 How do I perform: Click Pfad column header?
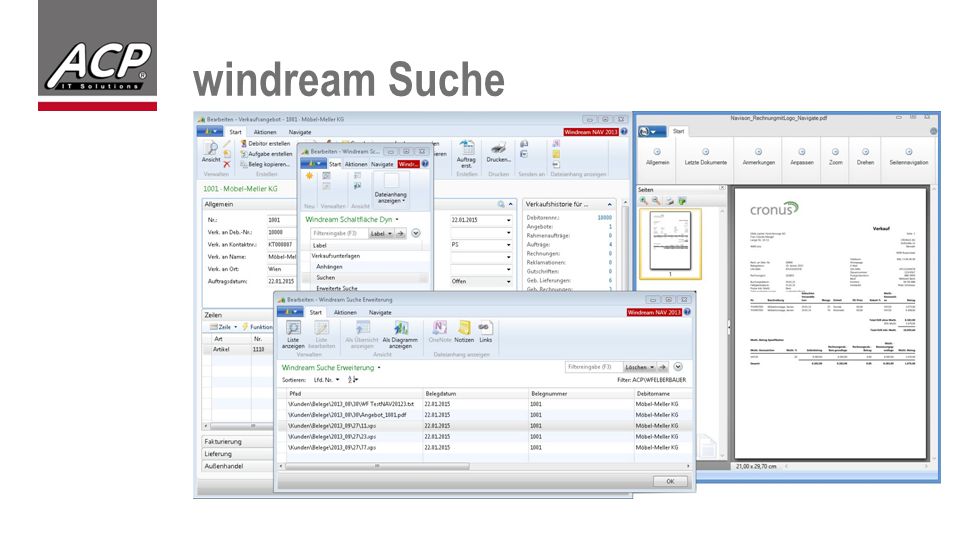(354, 394)
